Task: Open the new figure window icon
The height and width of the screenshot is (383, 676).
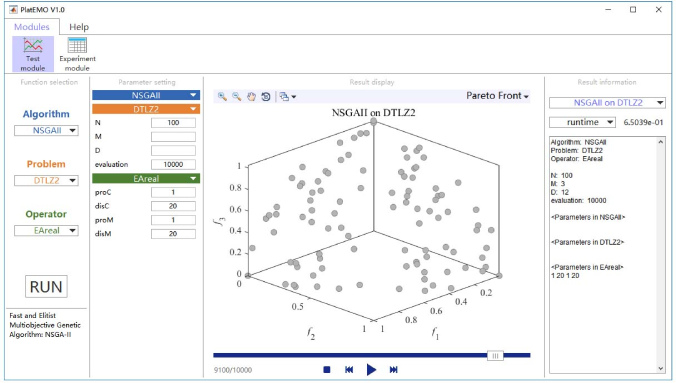Action: click(x=284, y=97)
